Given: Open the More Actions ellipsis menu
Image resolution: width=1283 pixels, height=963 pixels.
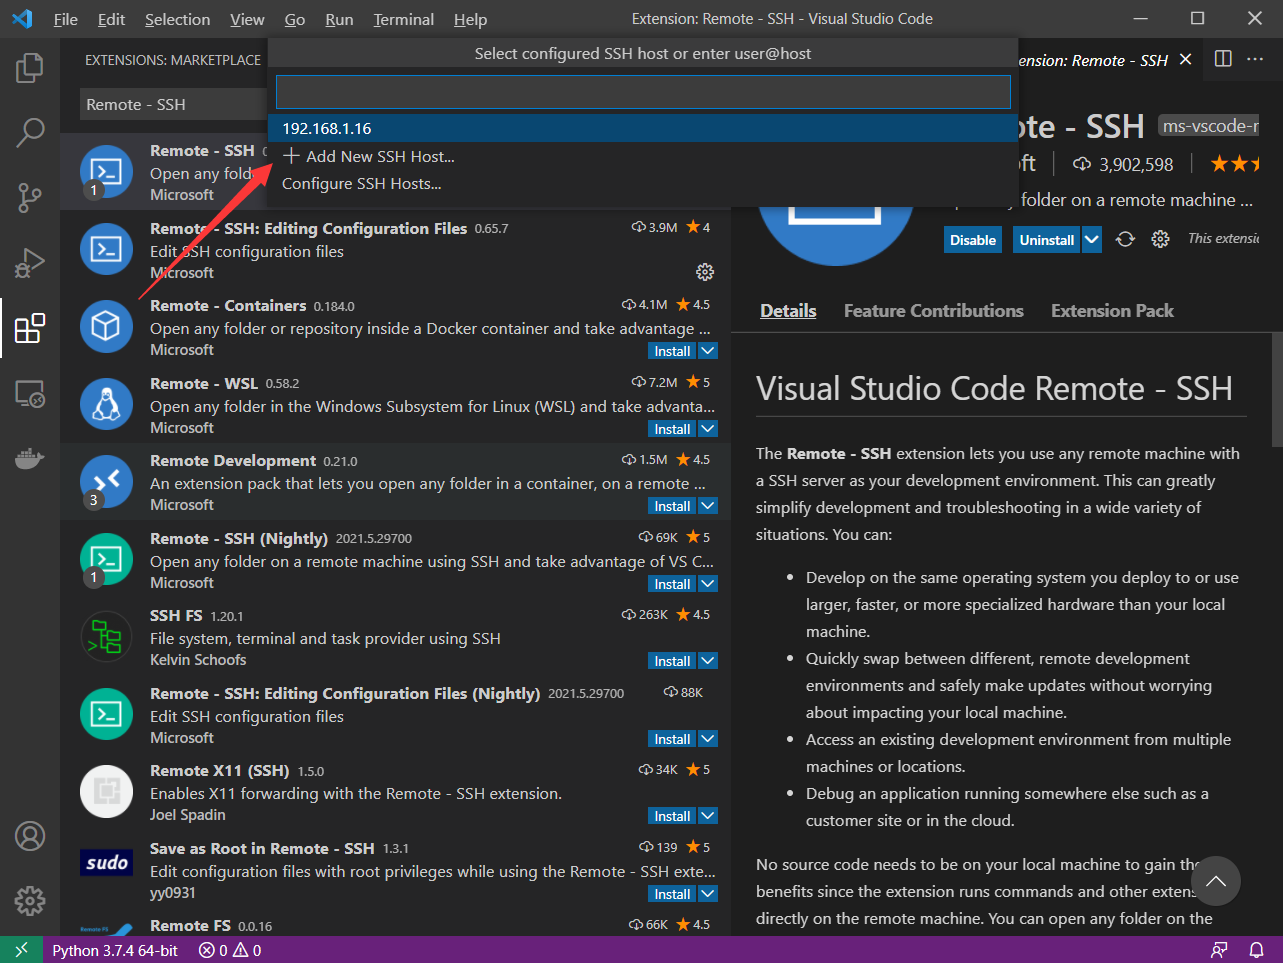Looking at the screenshot, I should tap(1255, 59).
